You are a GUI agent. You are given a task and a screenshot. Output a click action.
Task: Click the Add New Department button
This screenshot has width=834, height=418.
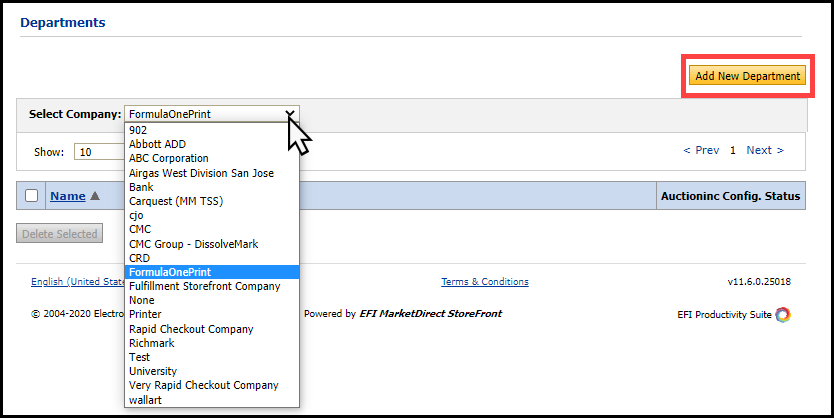[748, 76]
